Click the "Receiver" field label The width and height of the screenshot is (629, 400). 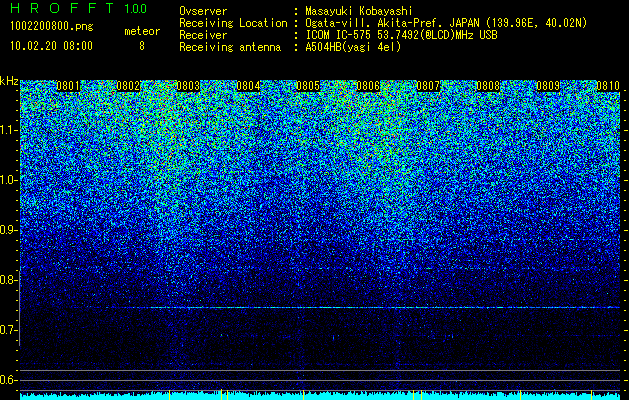(203, 35)
